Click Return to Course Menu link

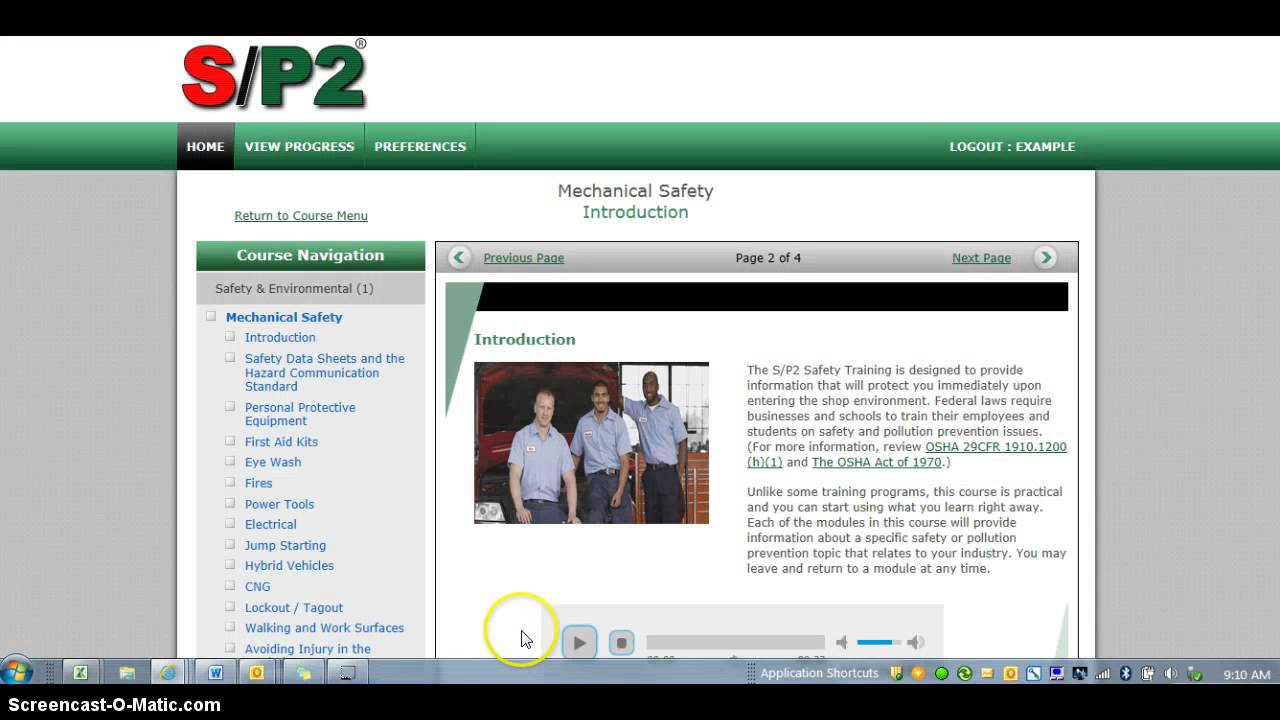click(x=301, y=216)
